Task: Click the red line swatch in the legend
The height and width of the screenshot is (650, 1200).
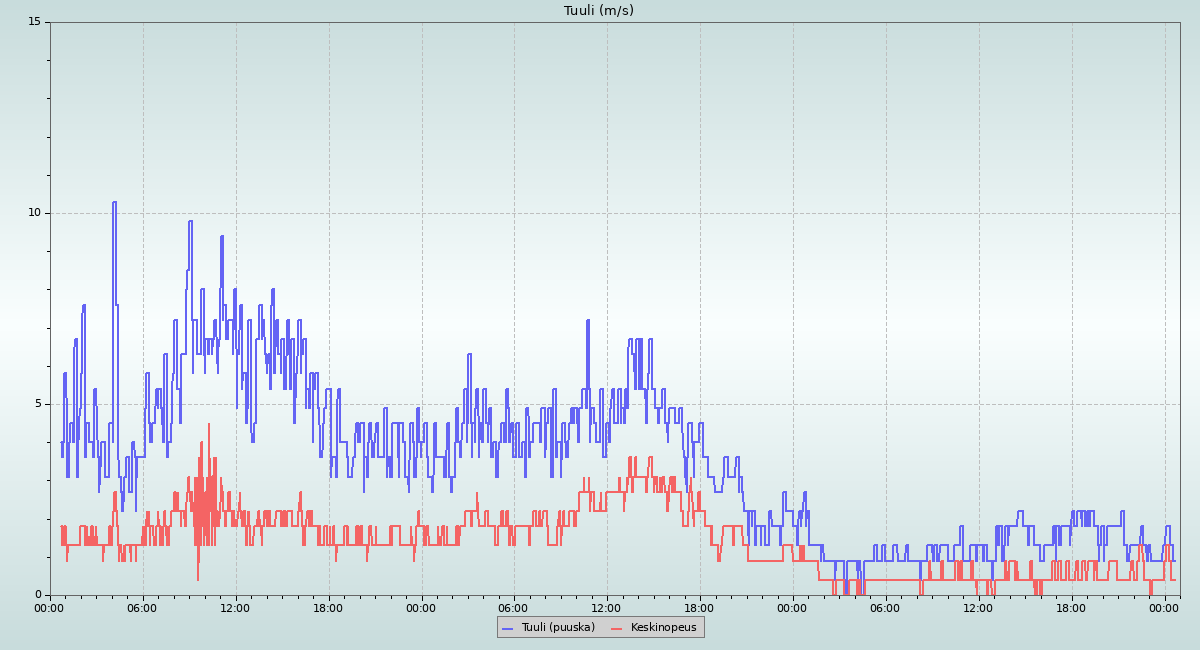Action: click(616, 628)
